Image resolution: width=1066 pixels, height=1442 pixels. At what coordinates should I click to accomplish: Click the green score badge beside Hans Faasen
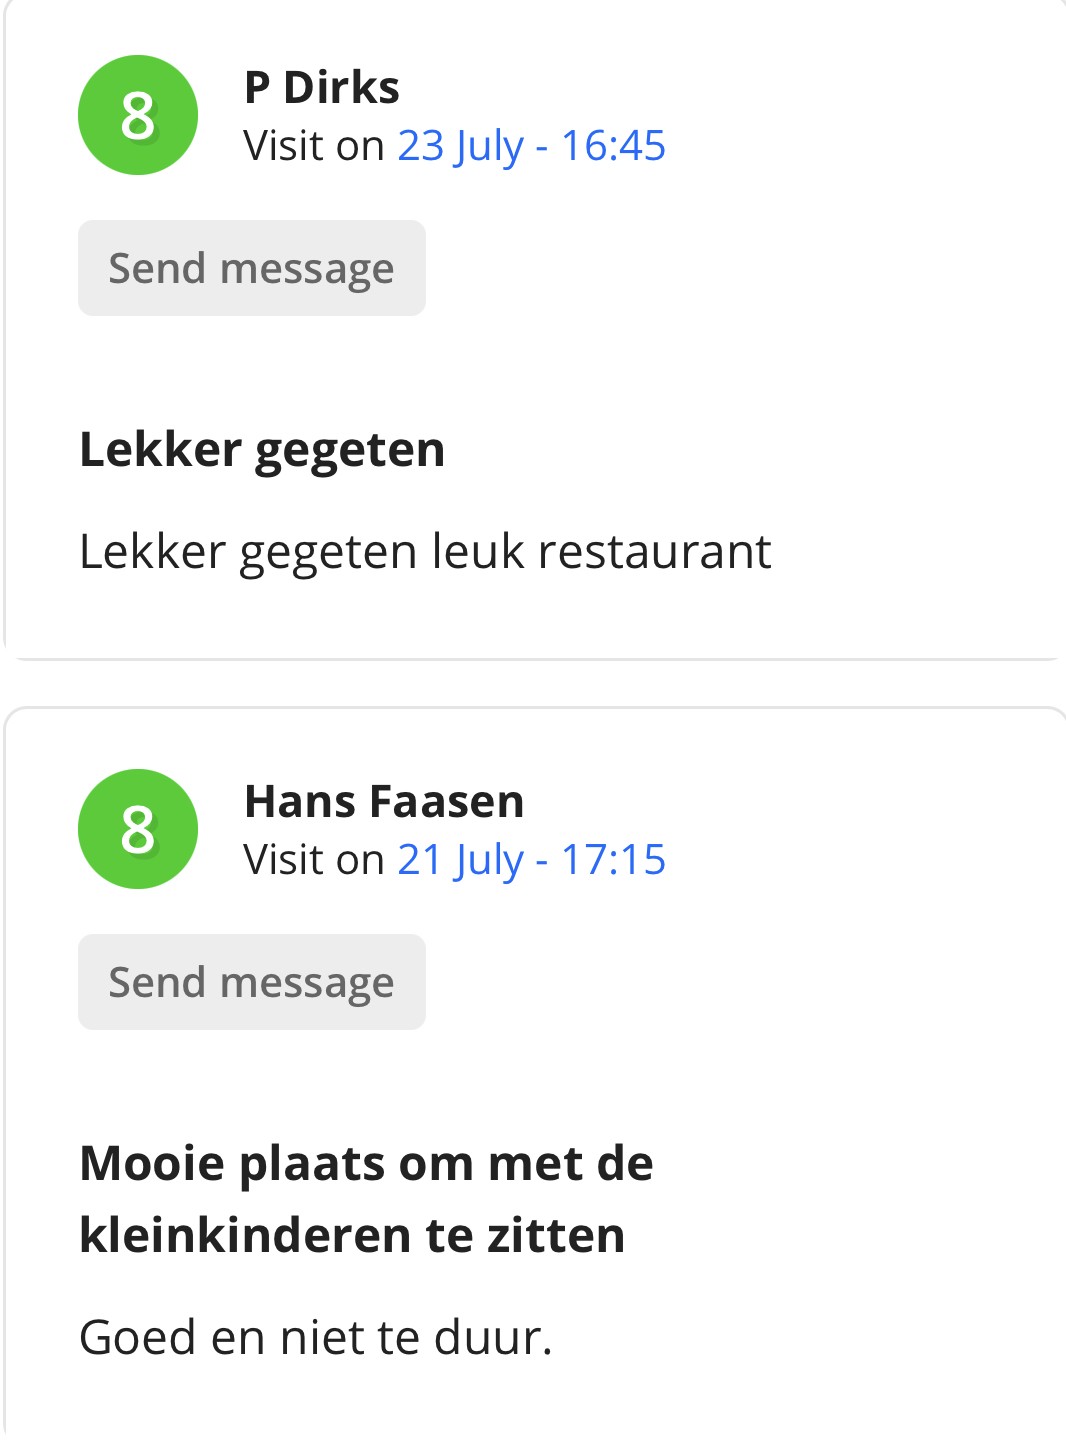click(138, 829)
